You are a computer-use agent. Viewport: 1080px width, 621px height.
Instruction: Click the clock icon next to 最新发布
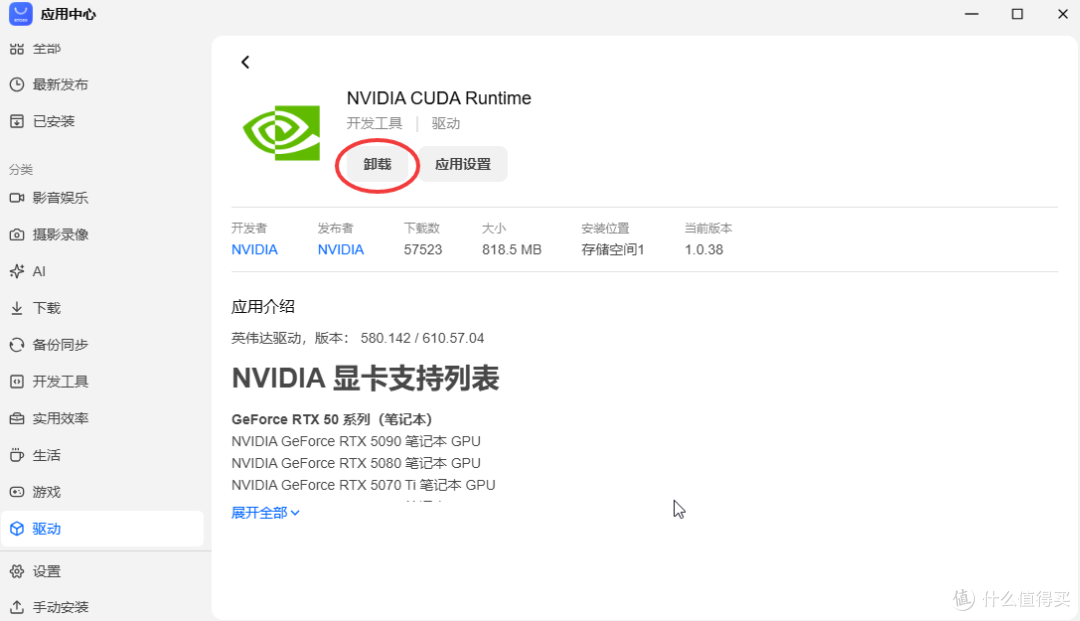pos(17,85)
